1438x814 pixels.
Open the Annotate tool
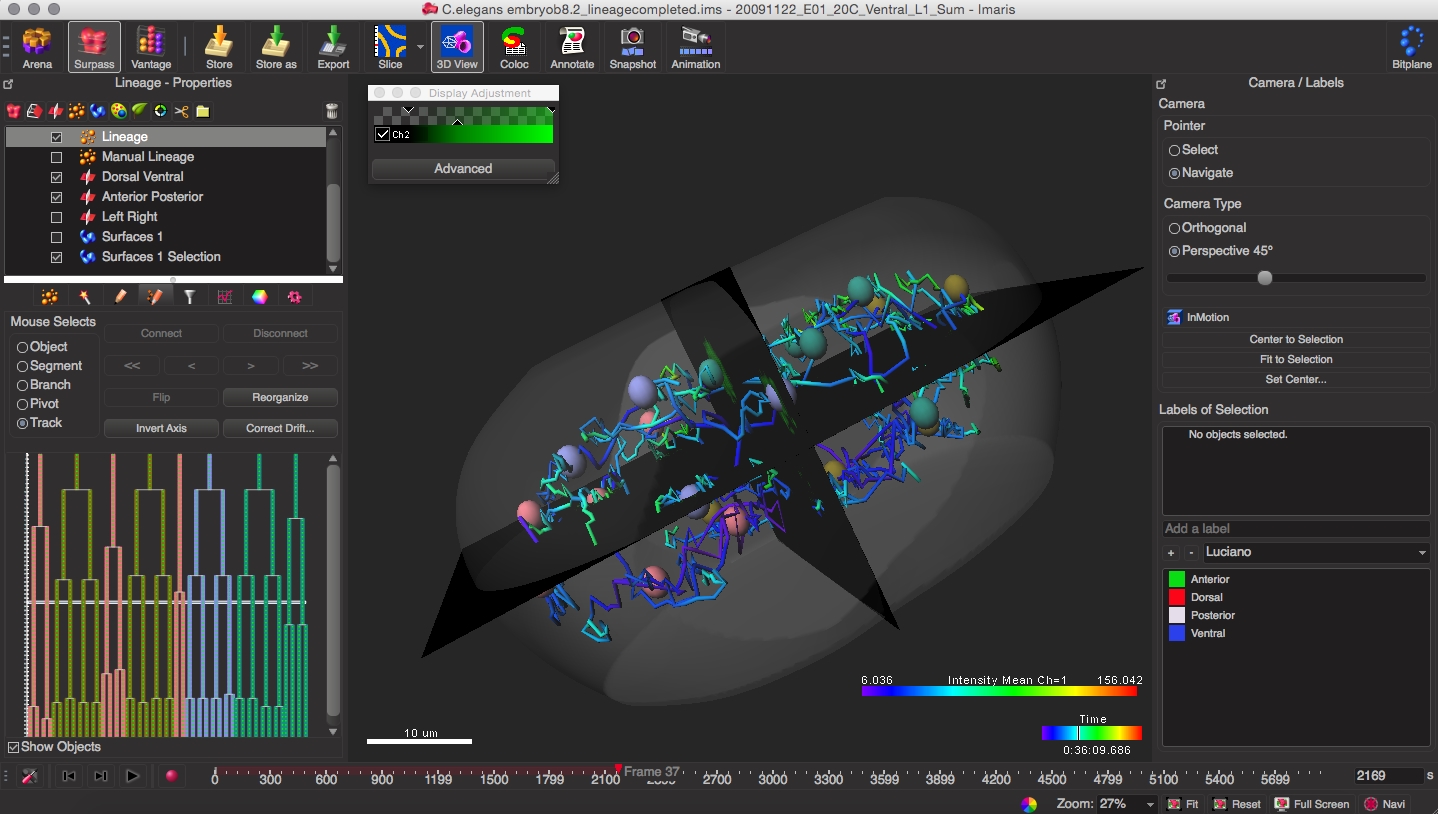(x=572, y=47)
